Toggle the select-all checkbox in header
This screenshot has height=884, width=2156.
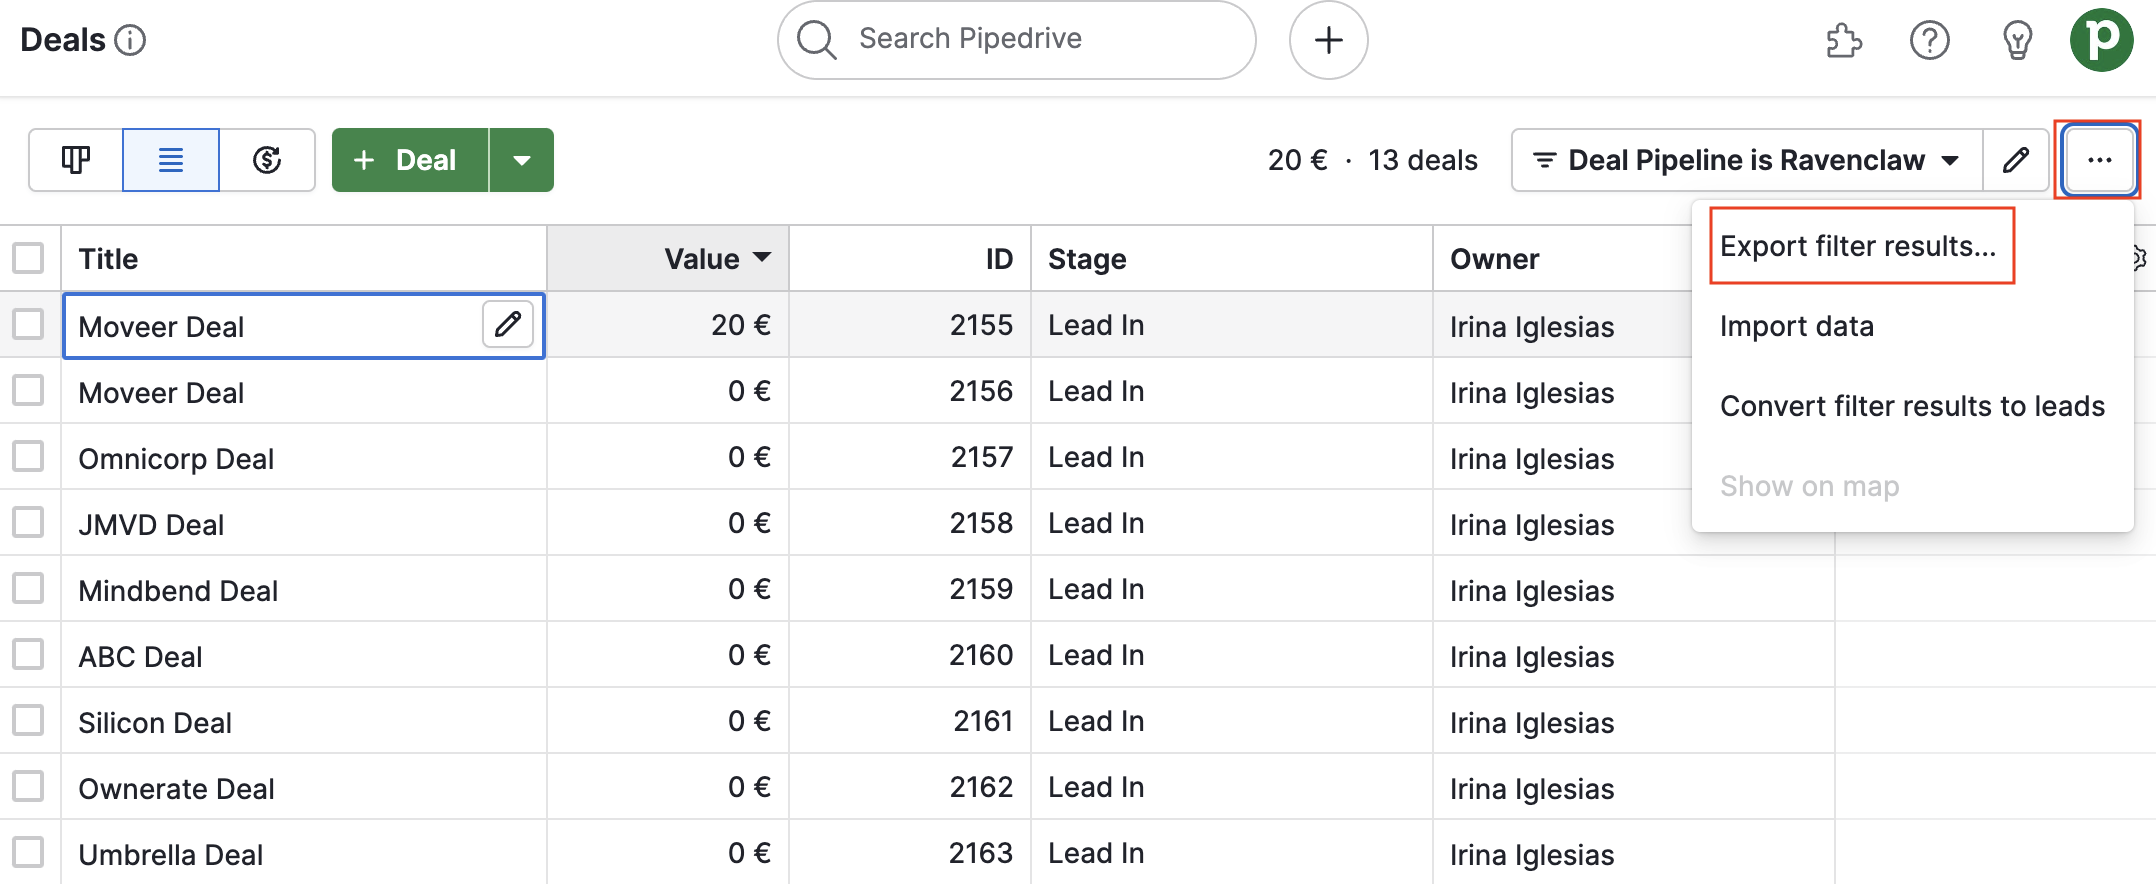point(28,258)
